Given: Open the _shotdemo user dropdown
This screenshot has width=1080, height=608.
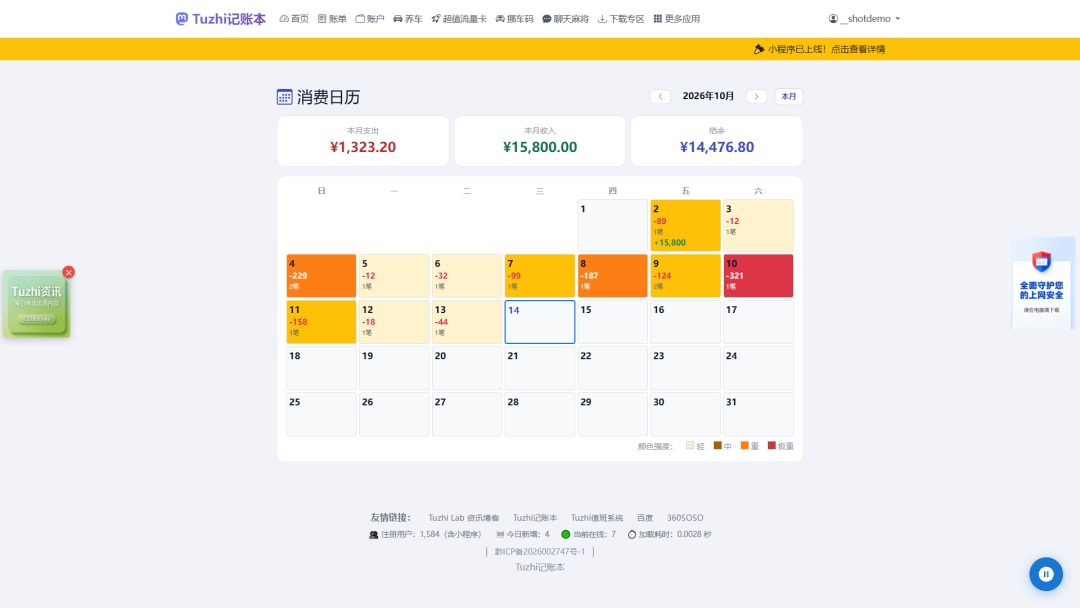Looking at the screenshot, I should point(864,19).
